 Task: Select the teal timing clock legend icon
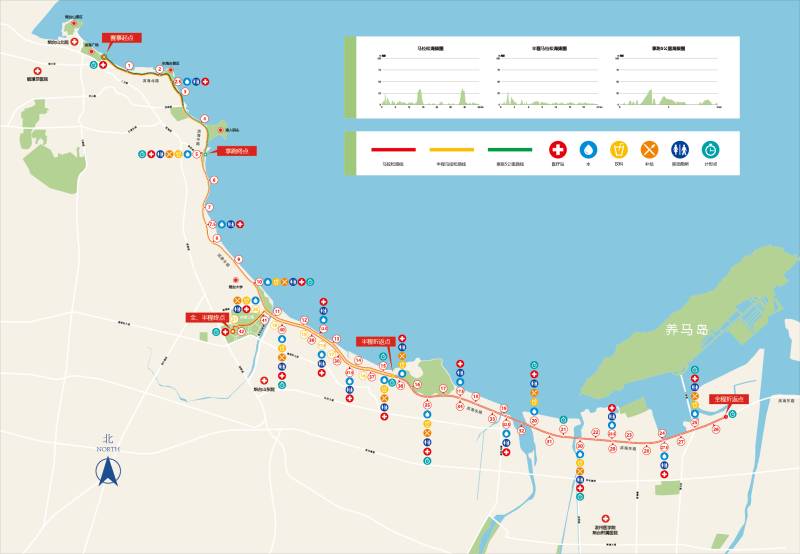point(710,149)
